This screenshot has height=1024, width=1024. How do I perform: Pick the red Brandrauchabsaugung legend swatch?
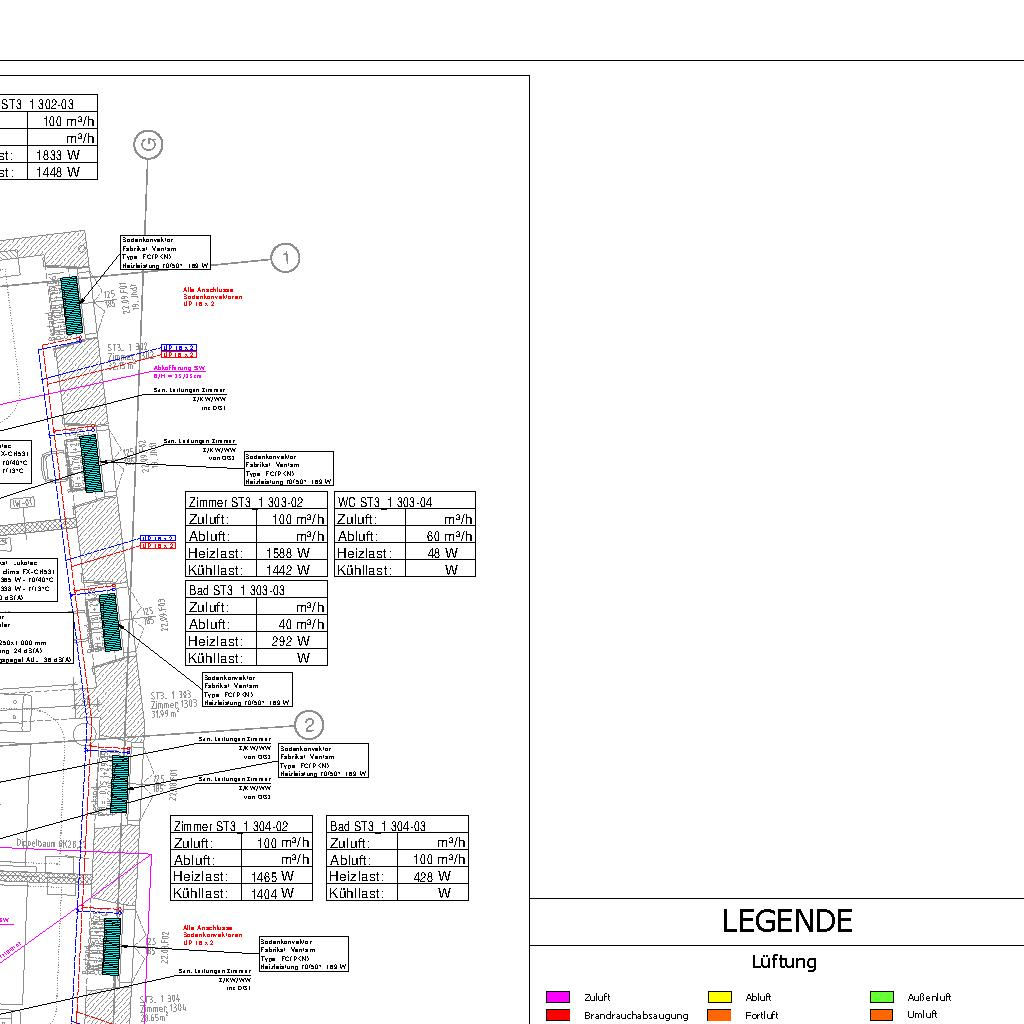557,1015
